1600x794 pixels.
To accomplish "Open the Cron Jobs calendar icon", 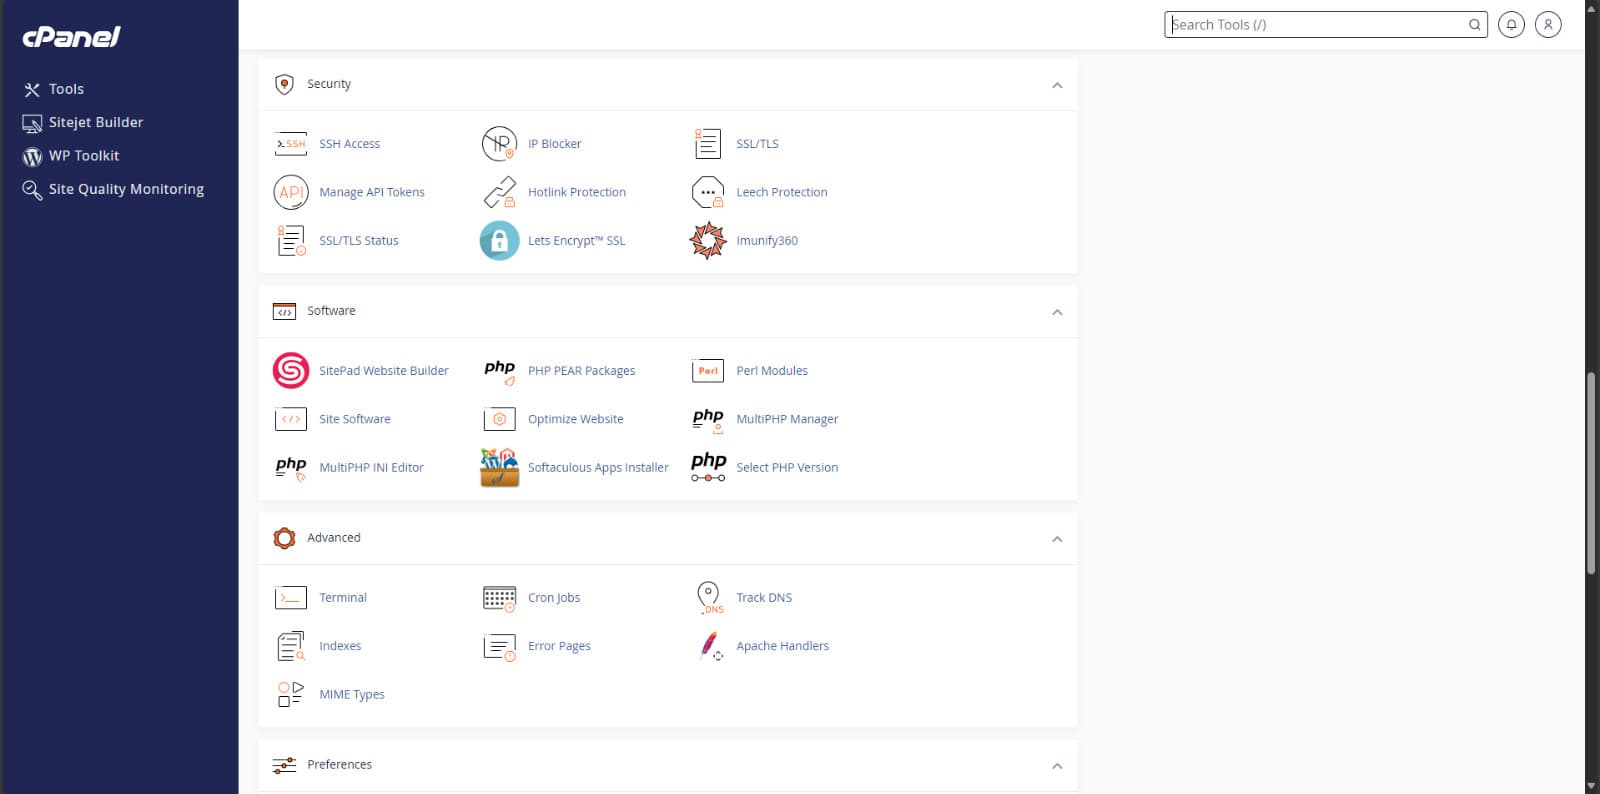I will tap(499, 598).
